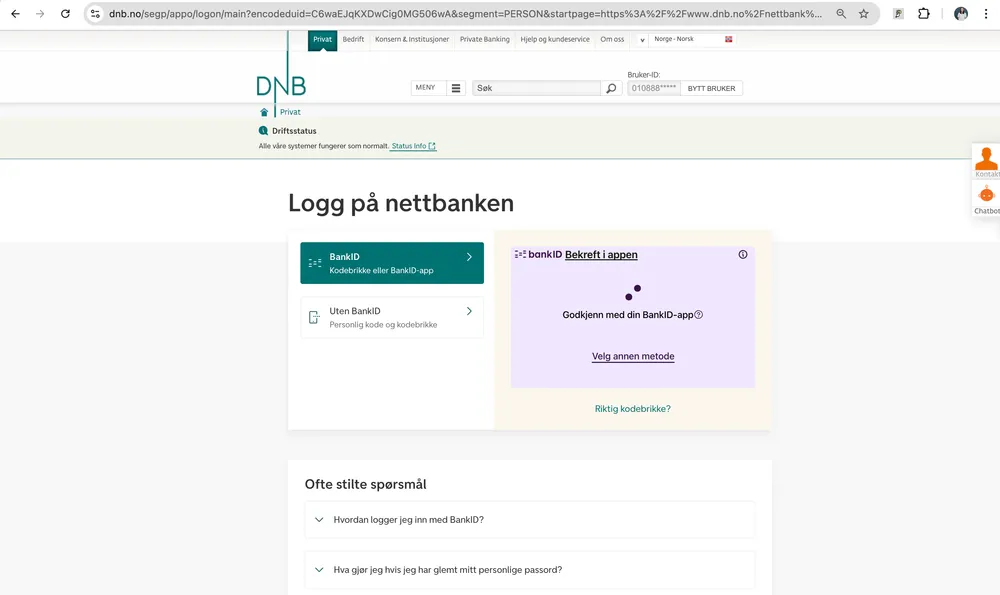This screenshot has height=595, width=1000.
Task: Reload the page using browser refresh icon
Action: pos(65,13)
